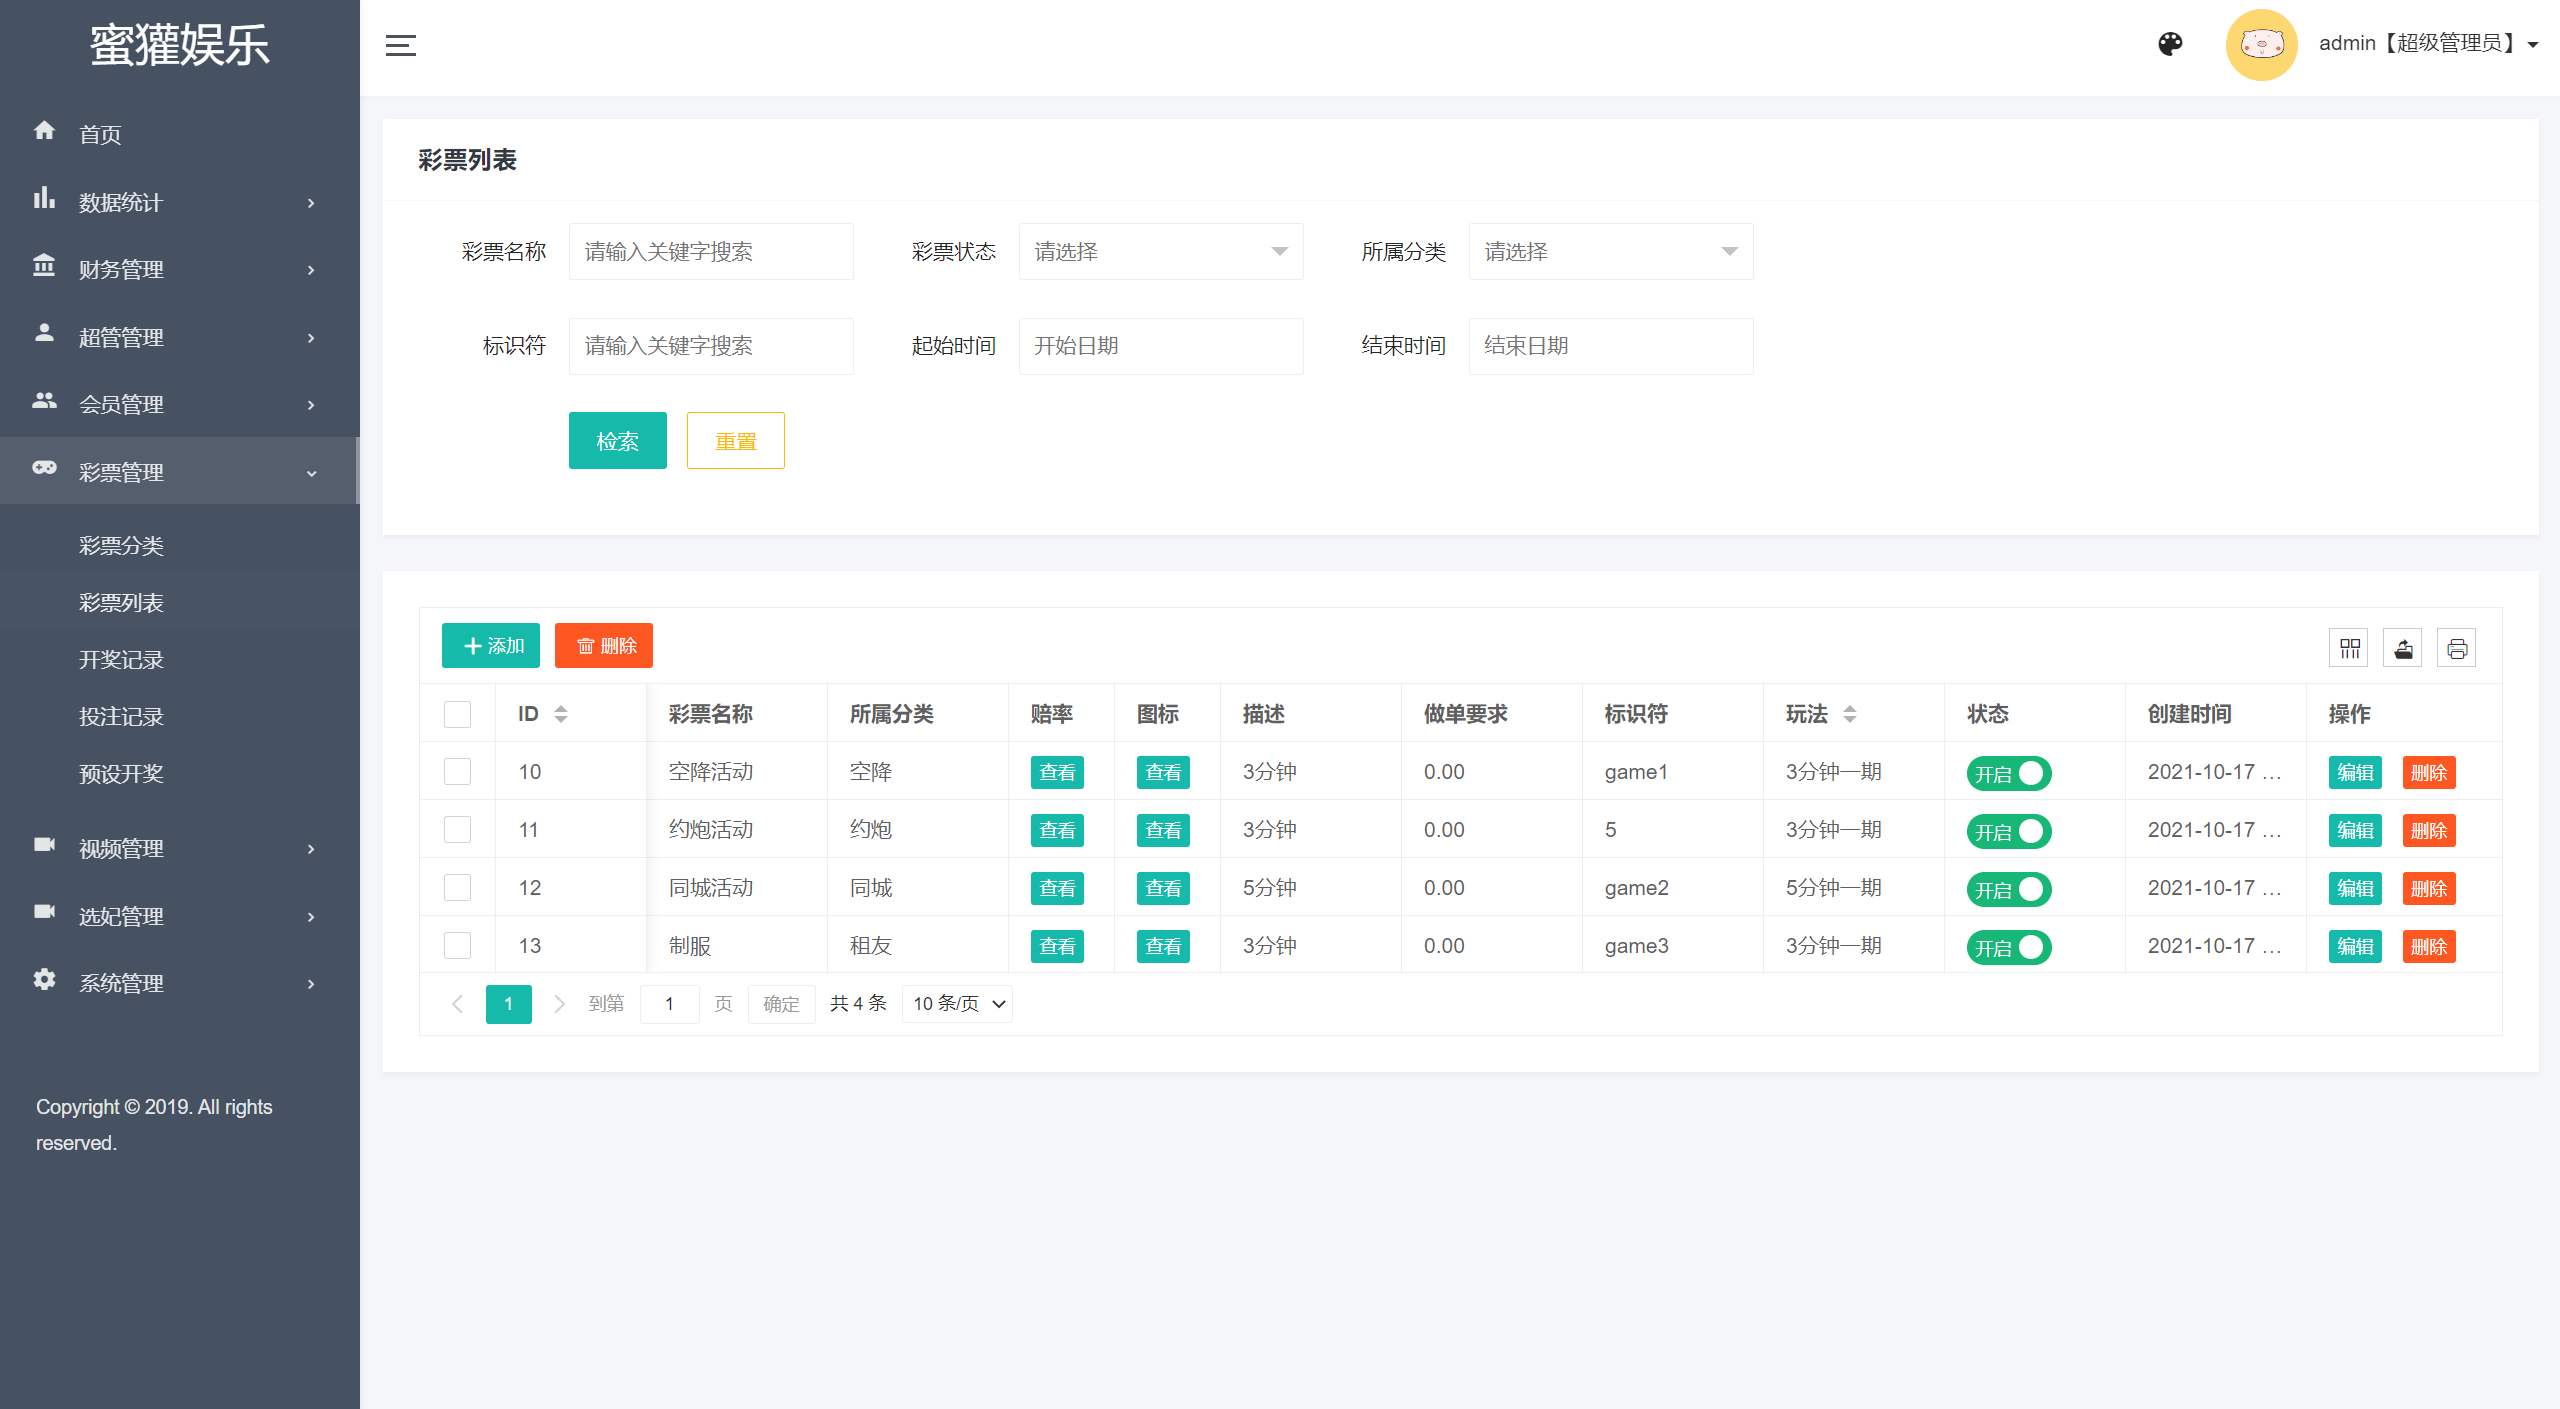Open 开奖记录 submenu item
Viewport: 2560px width, 1409px height.
(121, 660)
